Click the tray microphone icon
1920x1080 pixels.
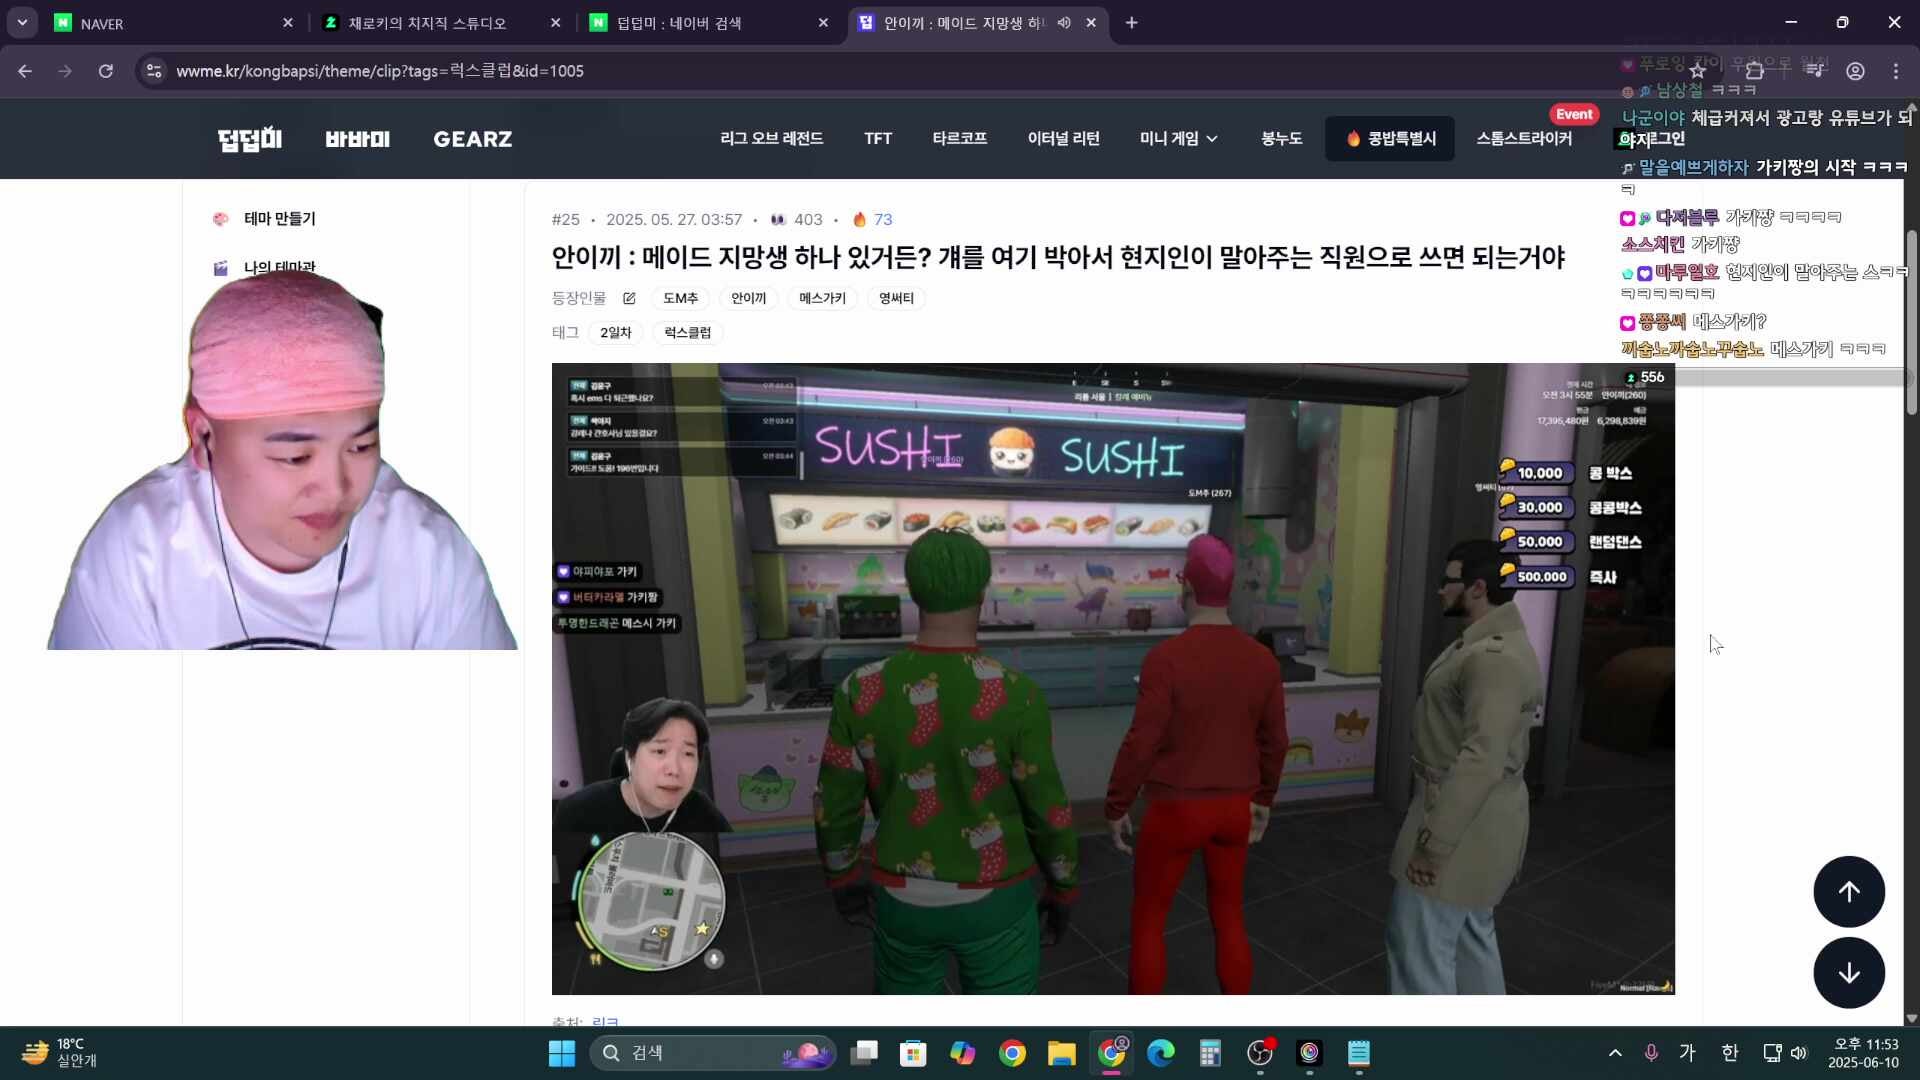pyautogui.click(x=1651, y=1053)
